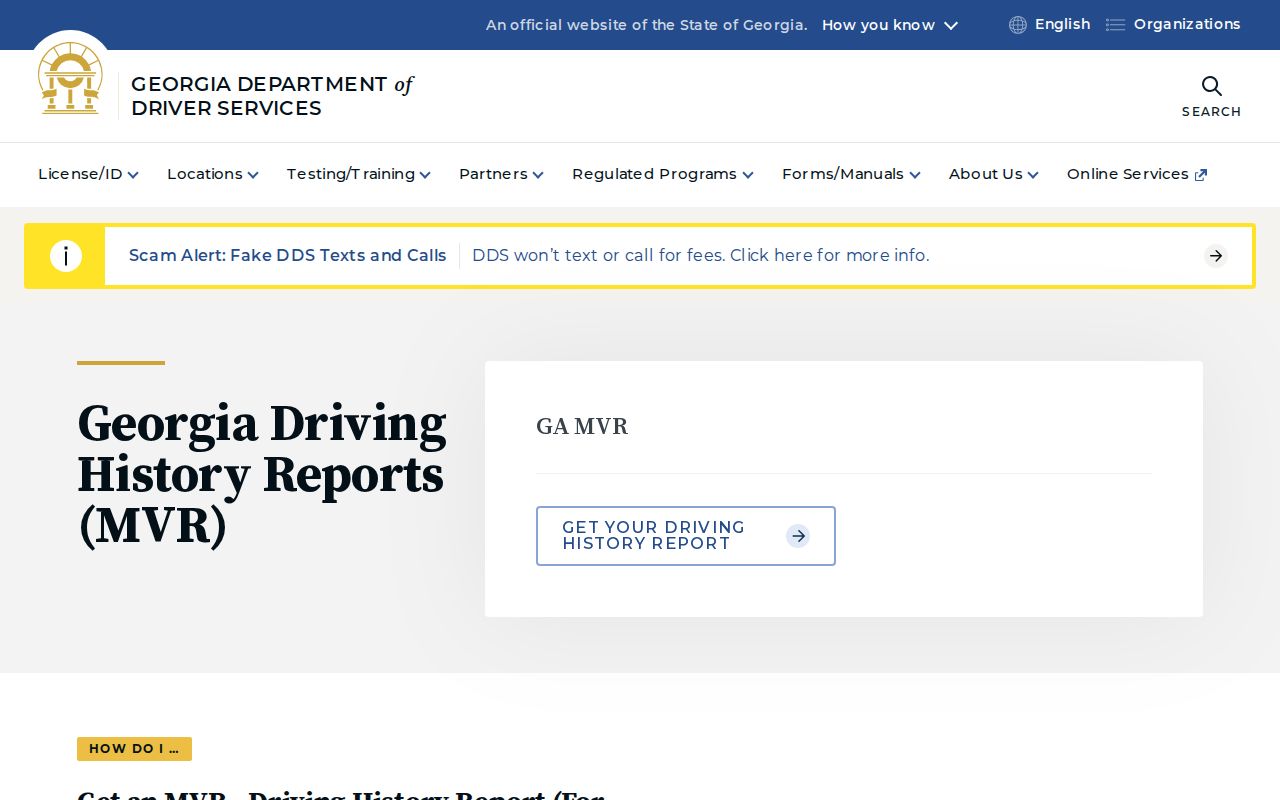The height and width of the screenshot is (800, 1280).
Task: Click the Georgia Driving History Reports heading
Action: [262, 475]
